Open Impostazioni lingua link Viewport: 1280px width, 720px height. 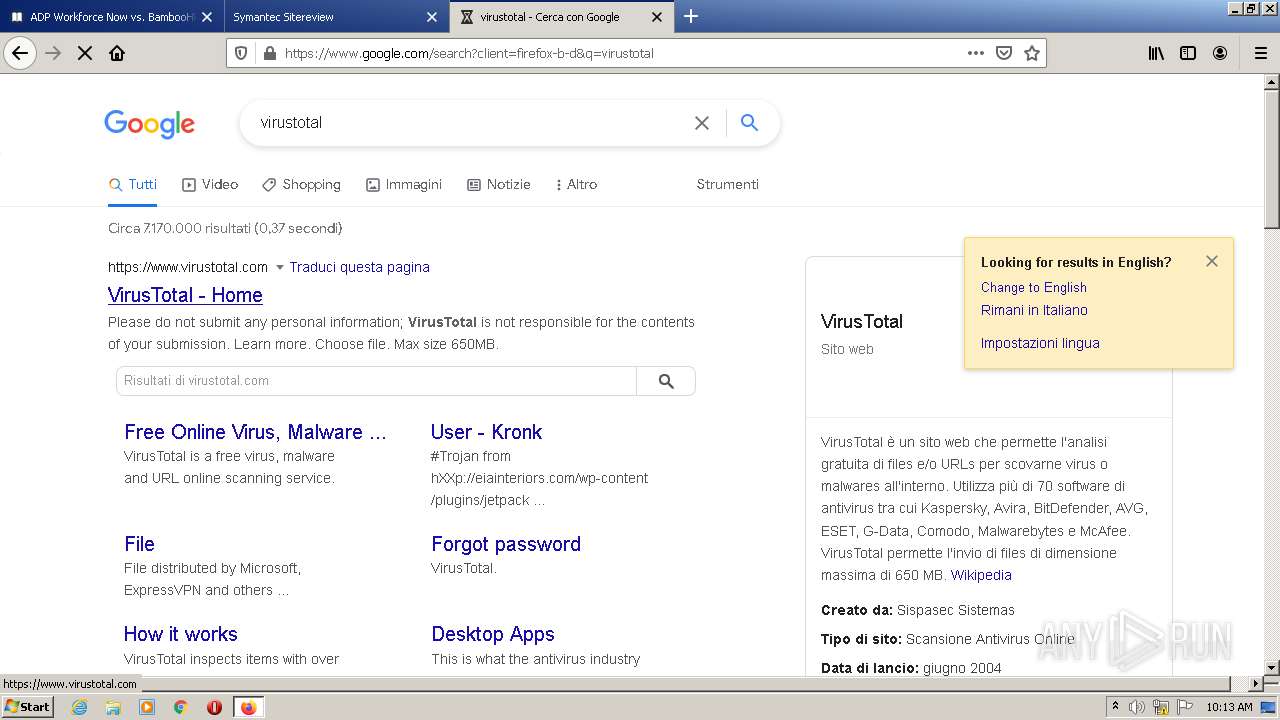pyautogui.click(x=1040, y=343)
